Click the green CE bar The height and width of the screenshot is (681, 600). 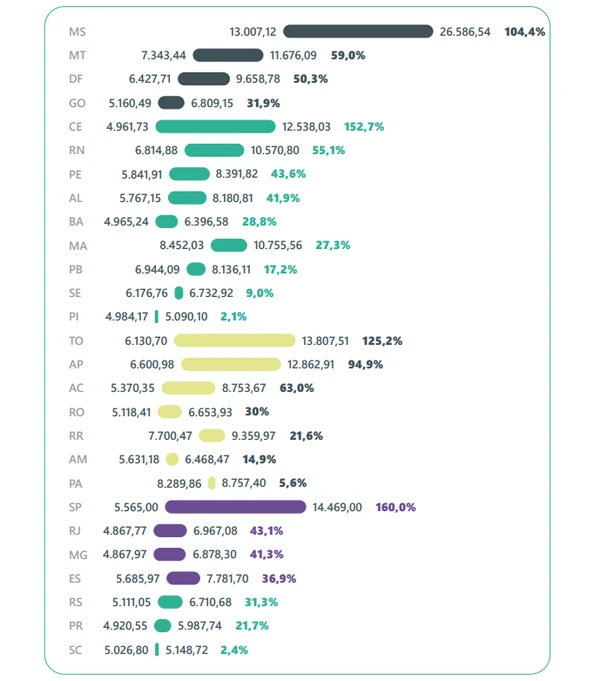[x=215, y=127]
